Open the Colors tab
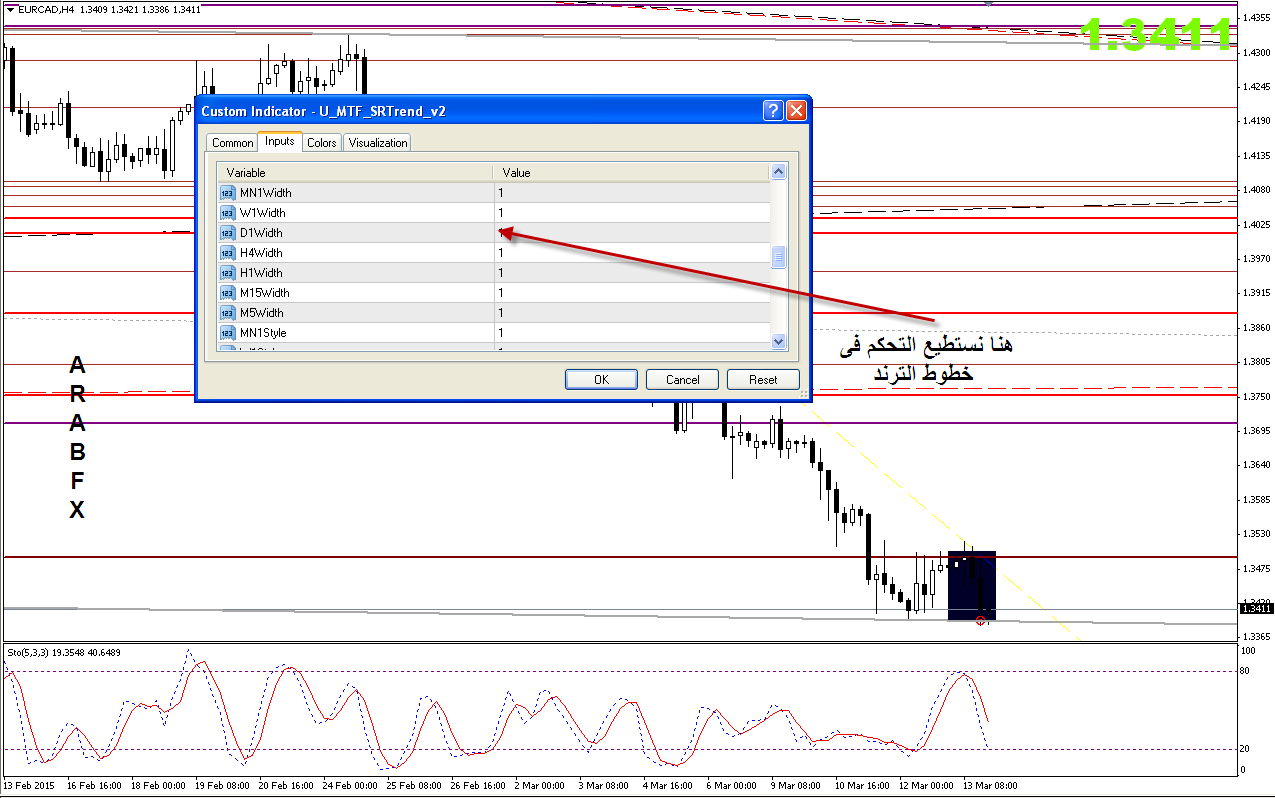This screenshot has width=1275, height=798. click(x=322, y=143)
